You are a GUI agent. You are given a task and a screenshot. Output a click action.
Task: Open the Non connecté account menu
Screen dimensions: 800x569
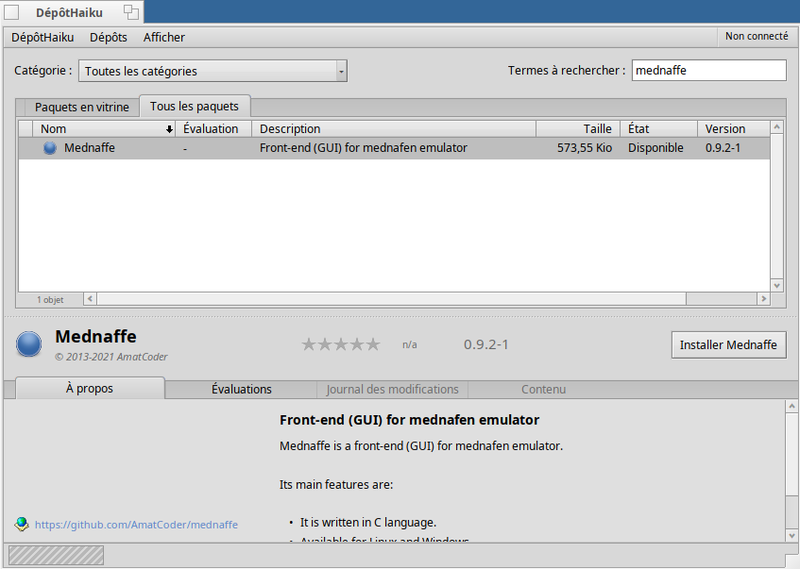pyautogui.click(x=756, y=37)
